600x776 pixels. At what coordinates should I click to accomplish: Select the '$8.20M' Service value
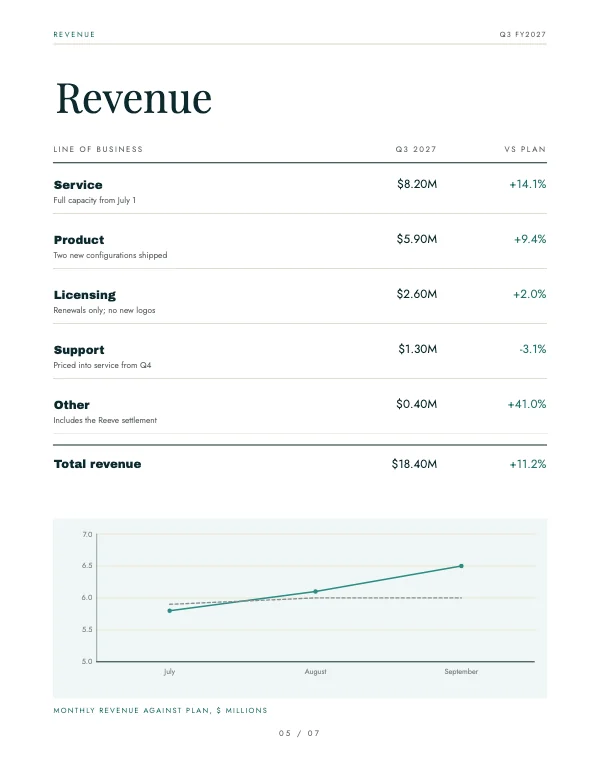pos(417,184)
